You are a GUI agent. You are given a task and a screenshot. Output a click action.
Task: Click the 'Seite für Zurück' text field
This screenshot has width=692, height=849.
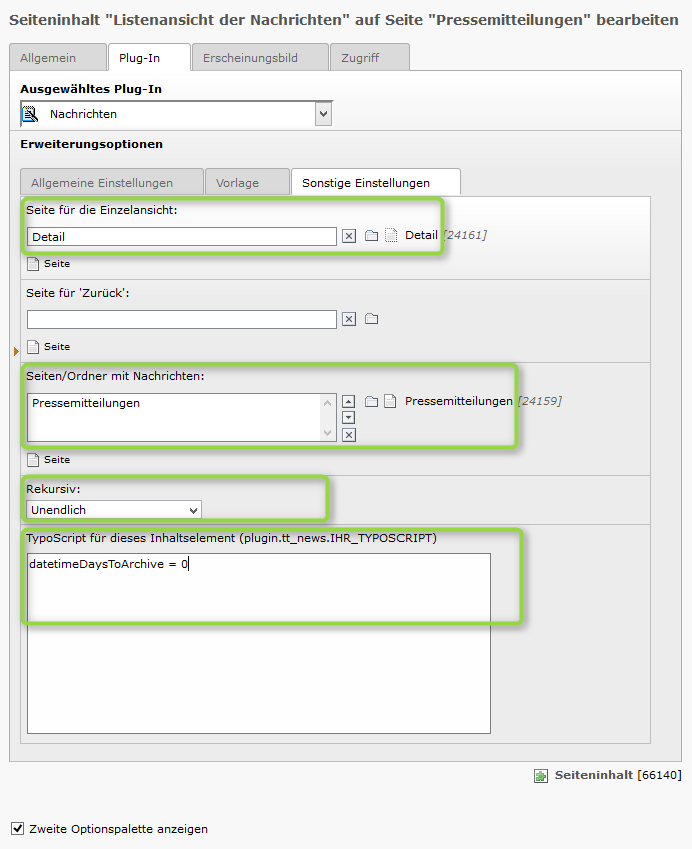point(182,319)
